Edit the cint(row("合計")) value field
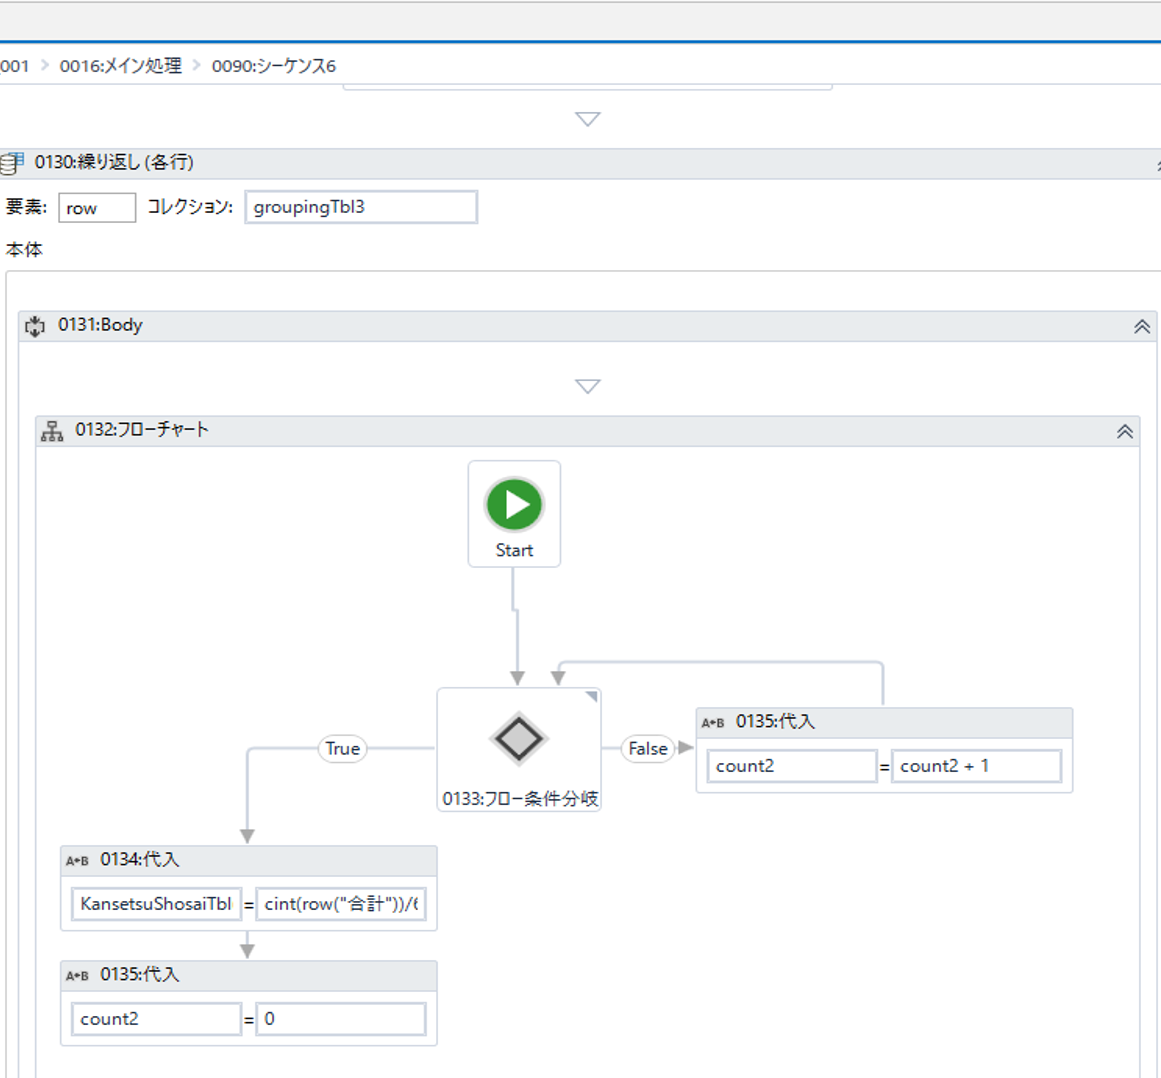 coord(341,904)
